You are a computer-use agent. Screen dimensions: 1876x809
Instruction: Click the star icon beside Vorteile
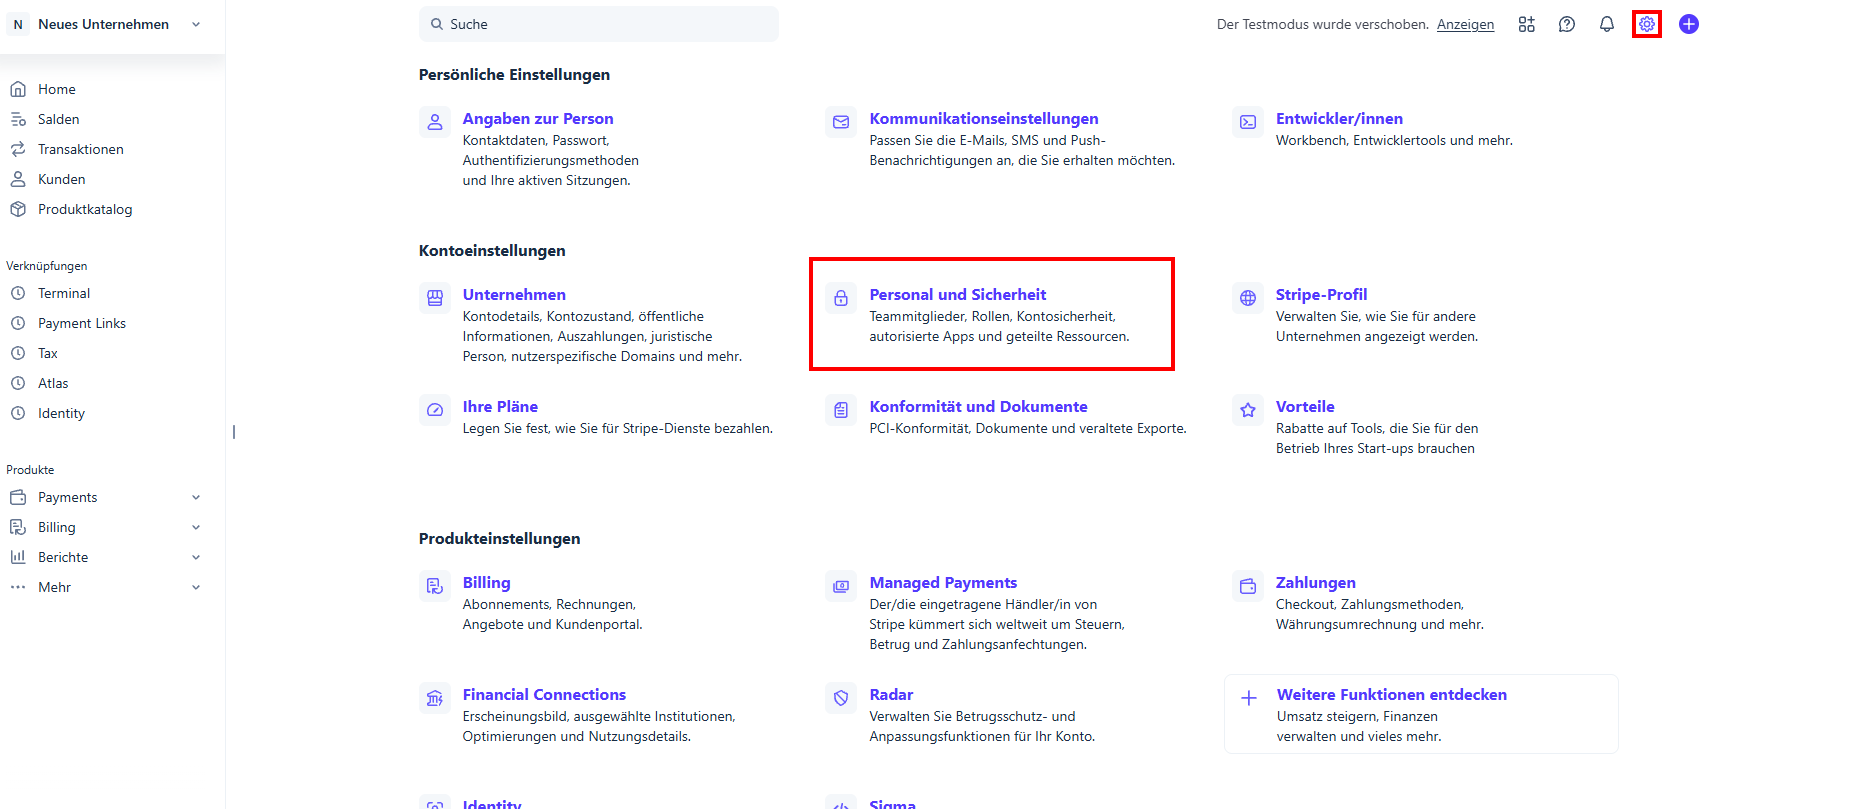coord(1247,410)
